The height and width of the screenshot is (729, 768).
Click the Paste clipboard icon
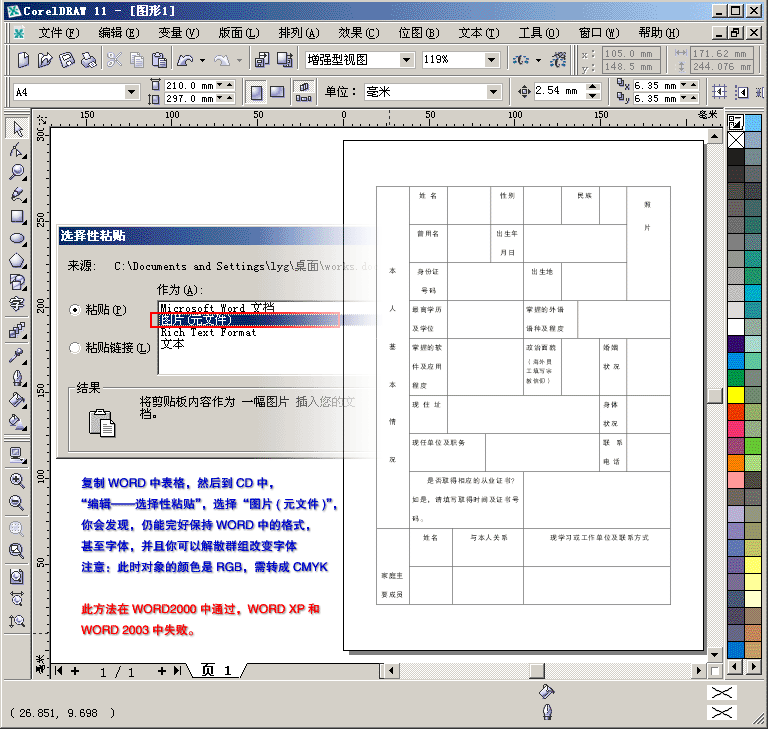click(x=159, y=60)
